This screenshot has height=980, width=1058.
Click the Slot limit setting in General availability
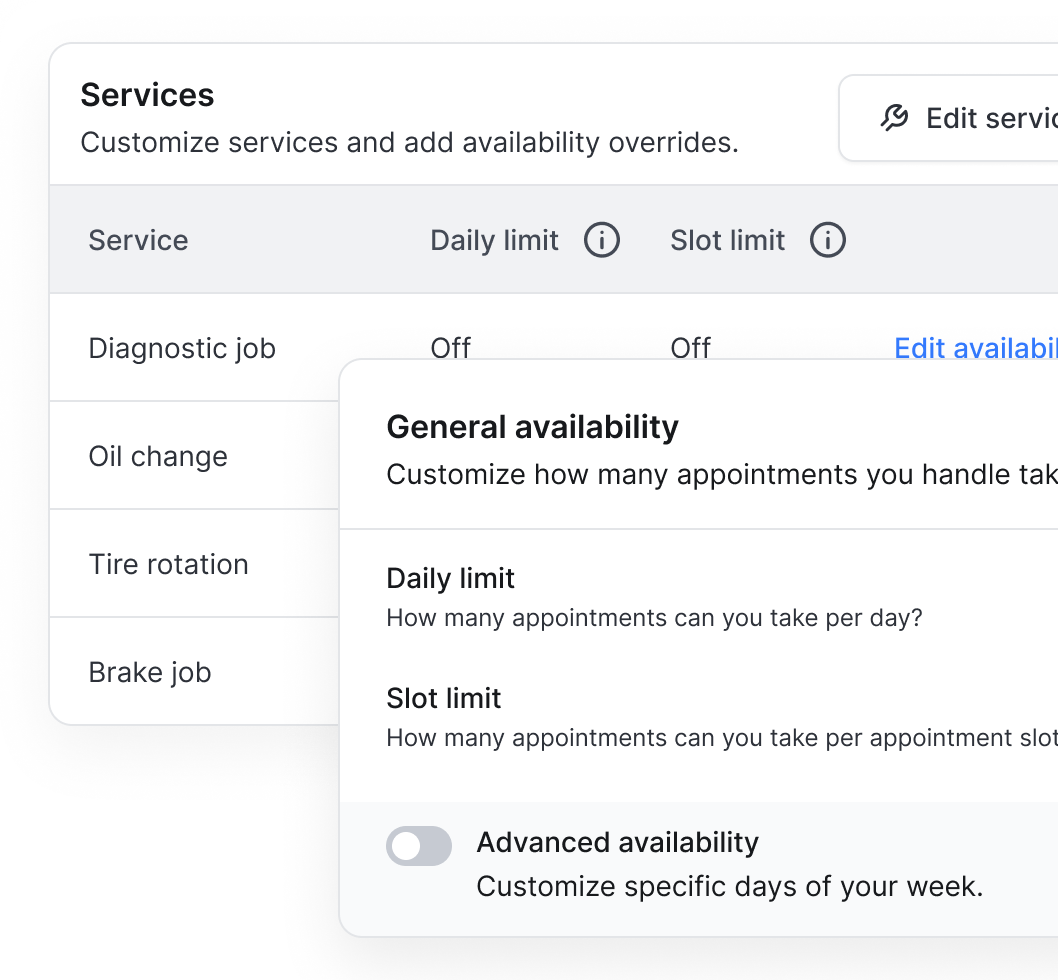[x=443, y=698]
